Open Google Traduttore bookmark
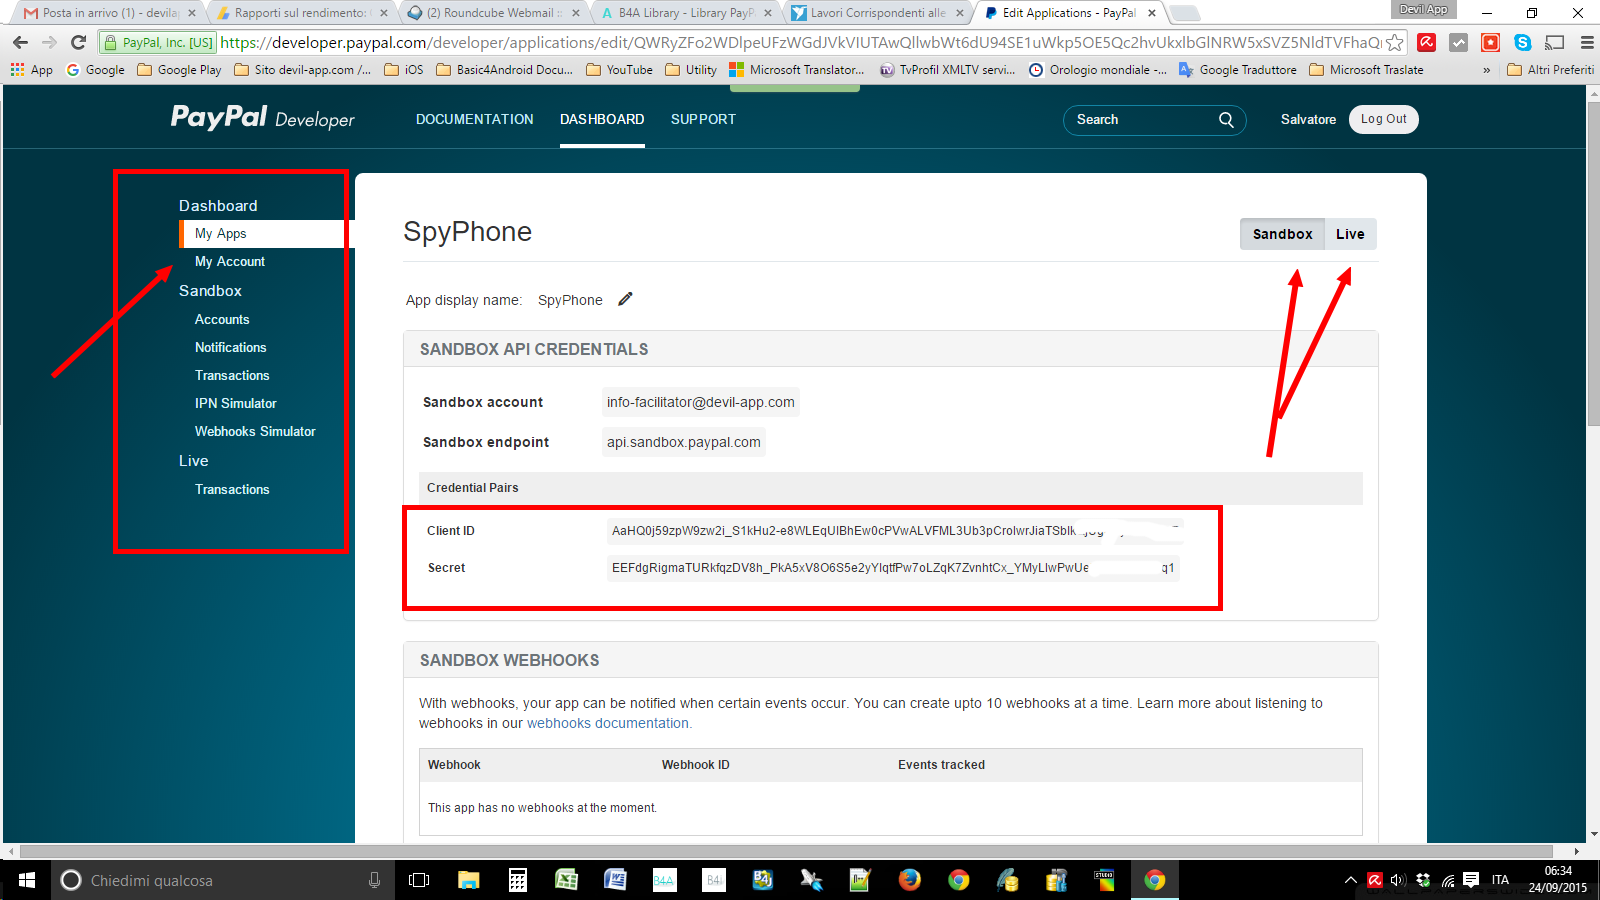The image size is (1600, 900). point(1238,70)
